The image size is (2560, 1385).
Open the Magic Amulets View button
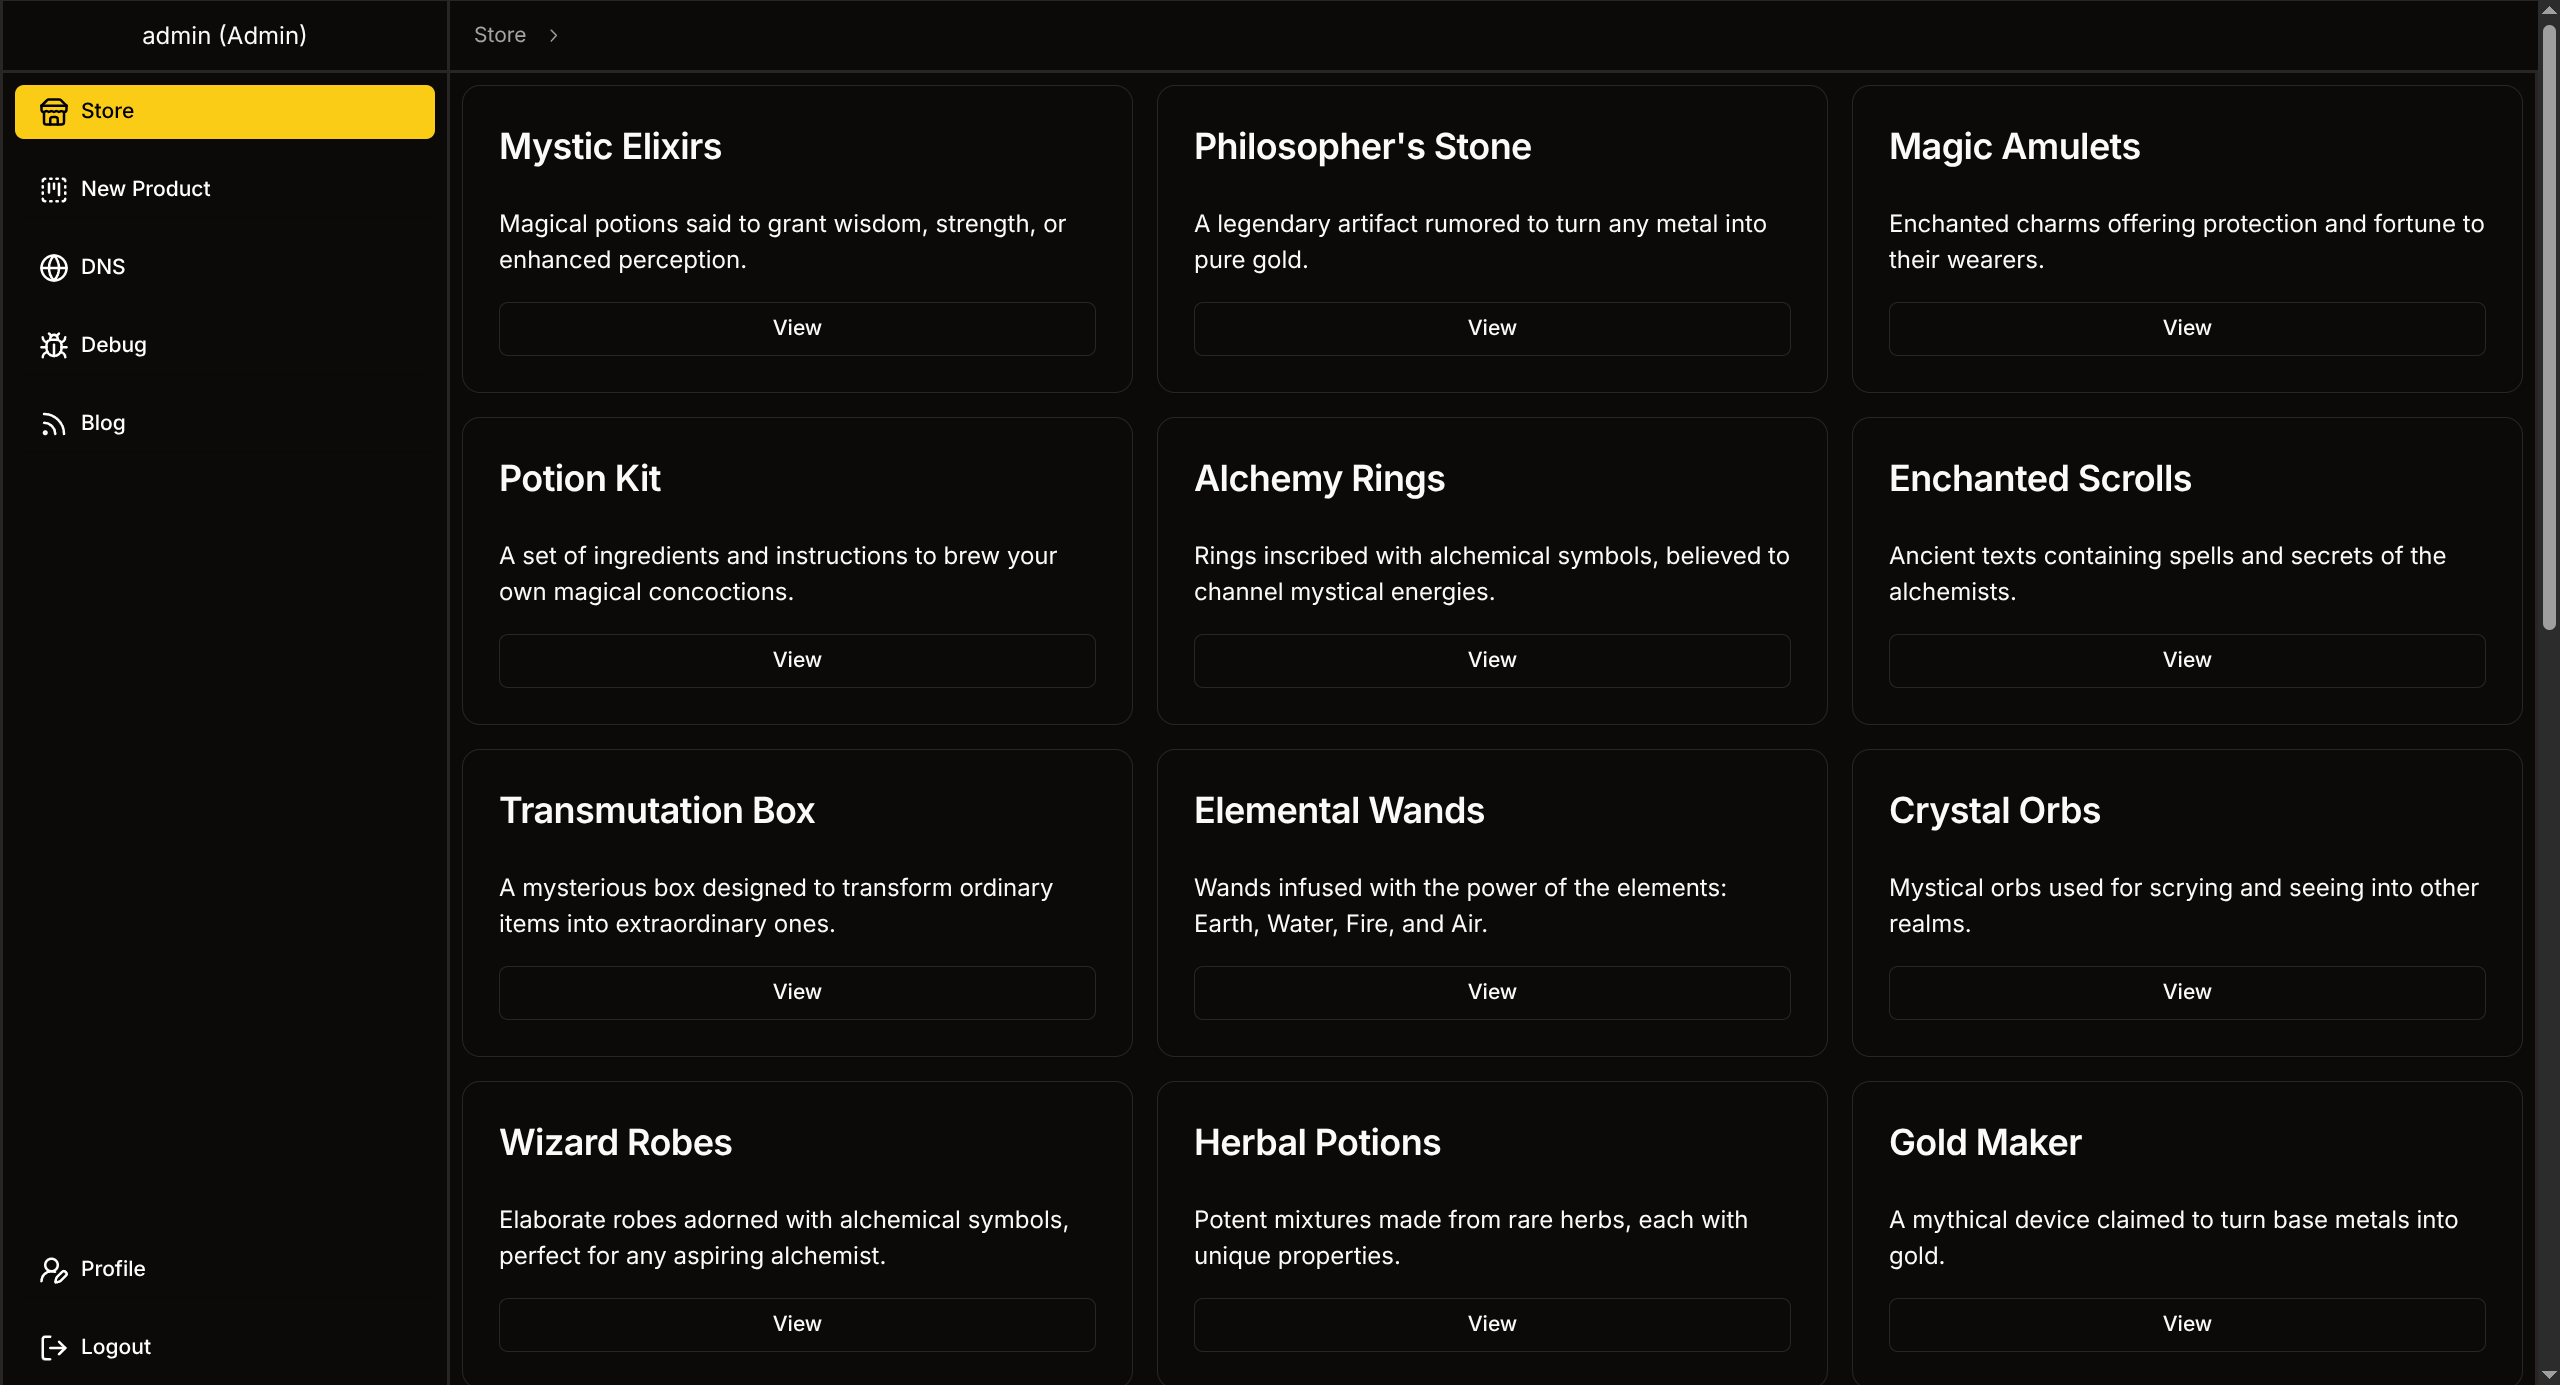click(2186, 328)
